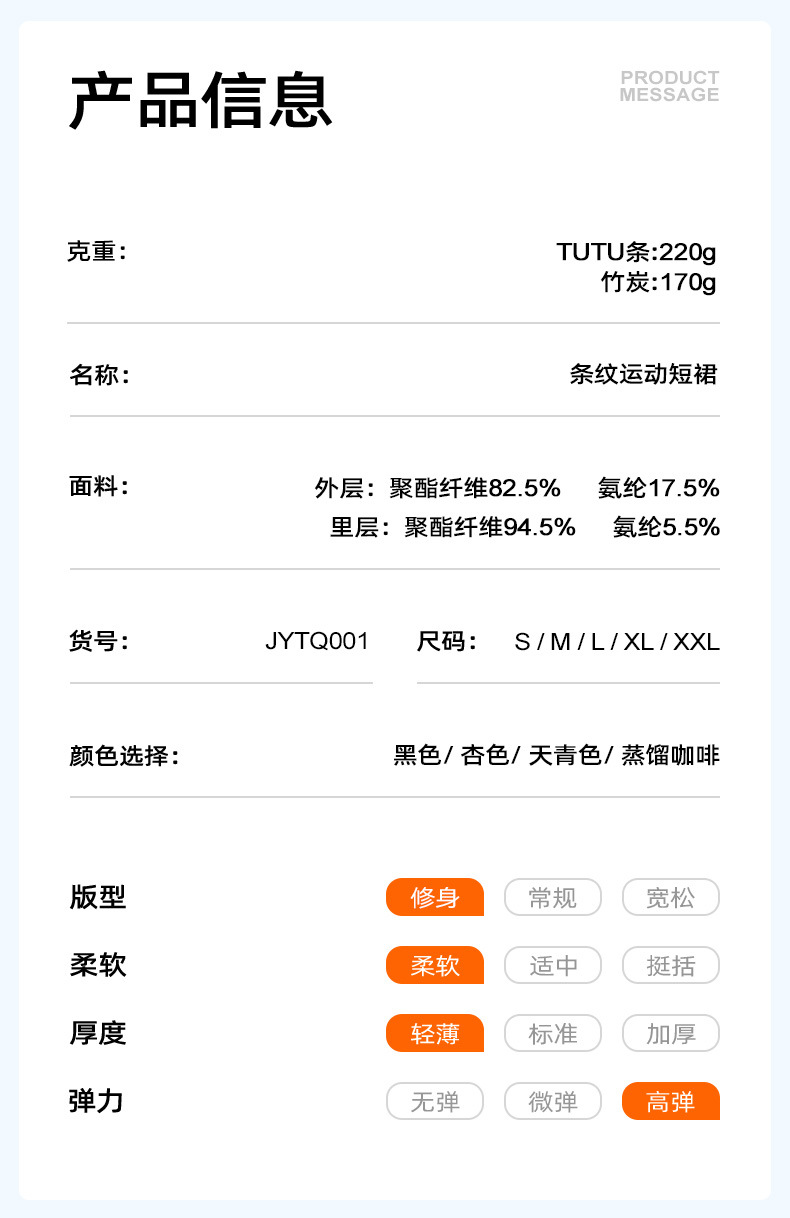This screenshot has height=1218, width=790.
Task: Select the 无弹 elasticity option
Action: click(435, 1101)
